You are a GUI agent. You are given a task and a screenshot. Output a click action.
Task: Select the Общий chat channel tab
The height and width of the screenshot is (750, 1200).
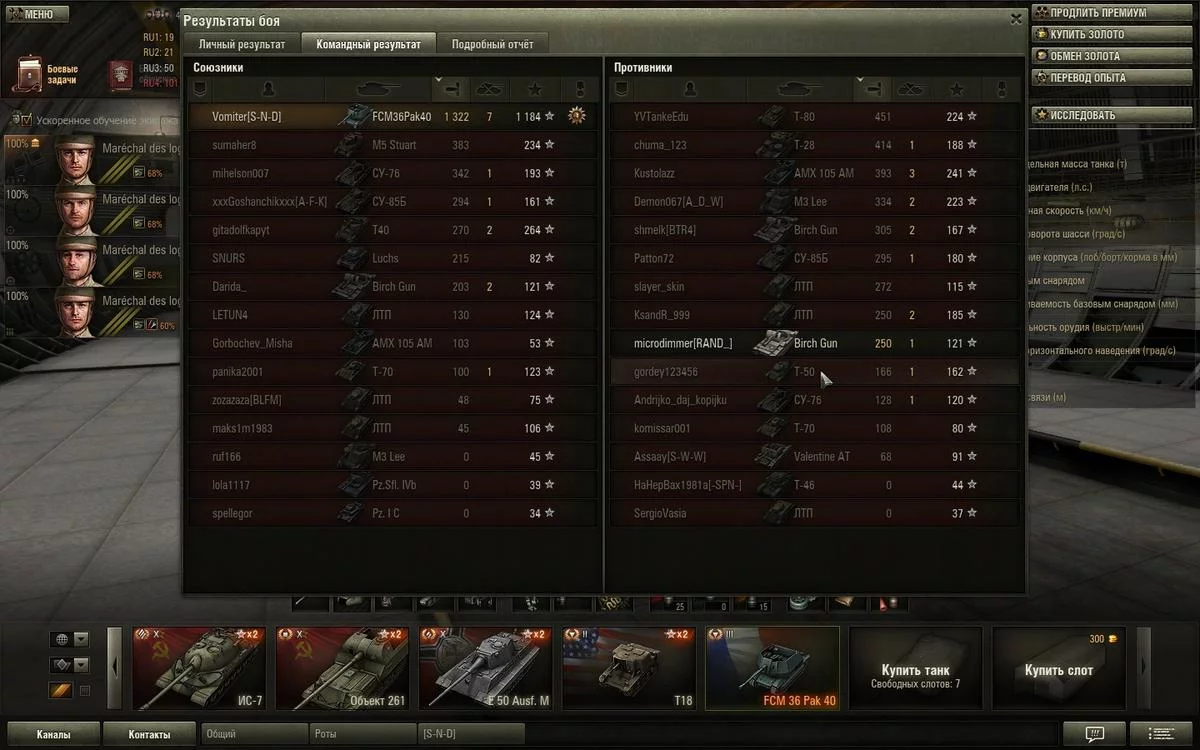pos(253,735)
